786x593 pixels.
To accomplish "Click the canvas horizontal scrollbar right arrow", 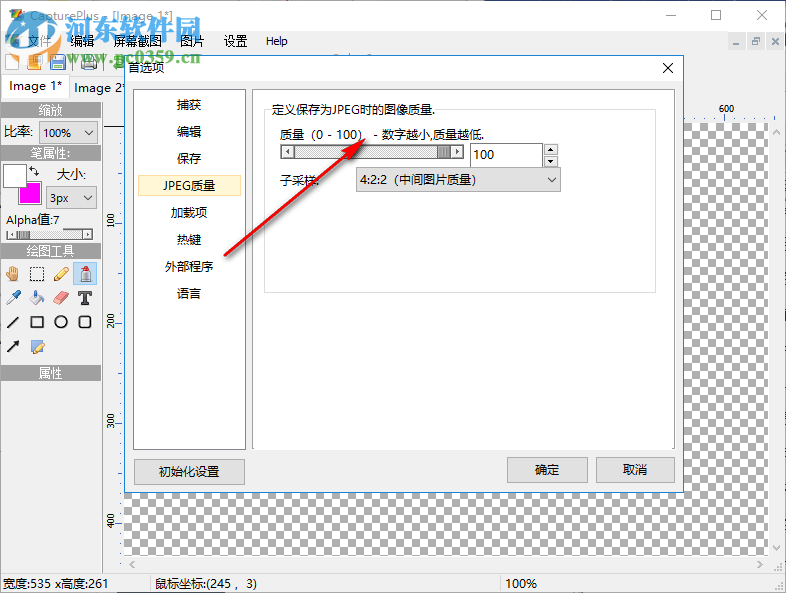I will 760,564.
